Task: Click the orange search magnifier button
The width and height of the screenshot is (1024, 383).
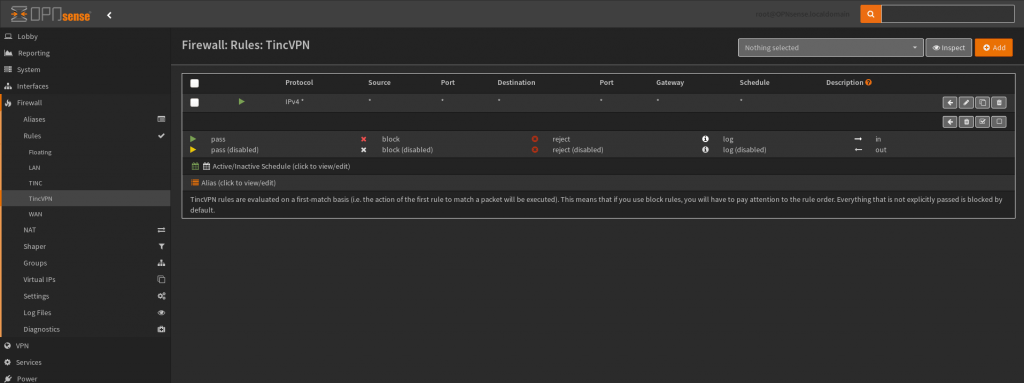Action: 871,14
